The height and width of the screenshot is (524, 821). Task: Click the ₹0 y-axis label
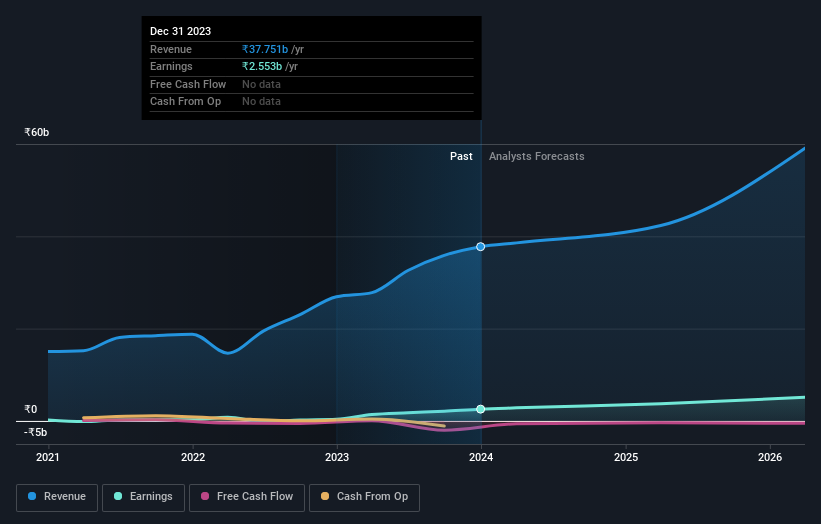(31, 409)
